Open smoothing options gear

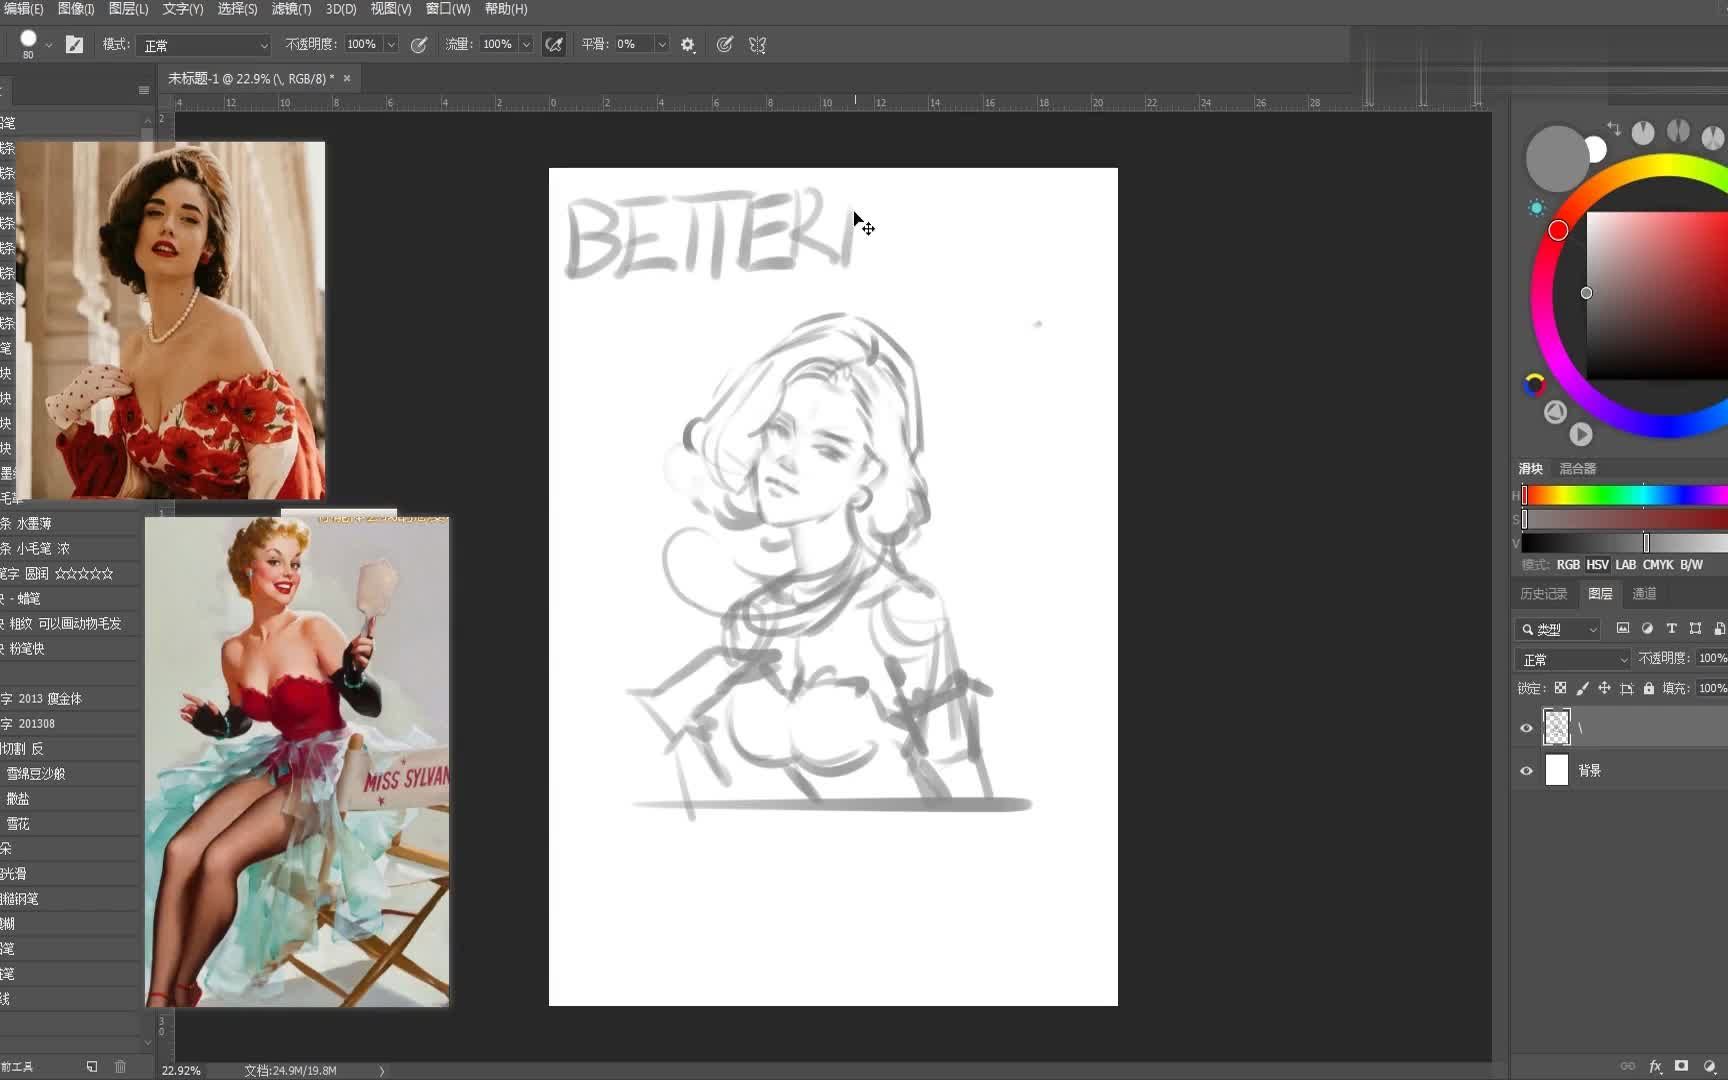(688, 44)
